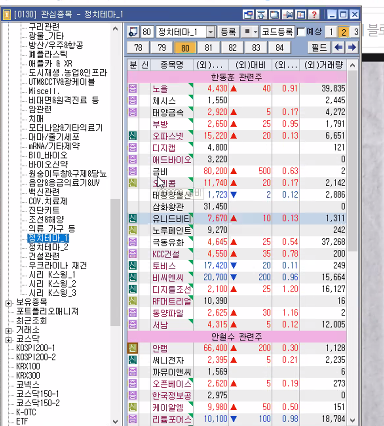
Task: Click the stock table scroll-down arrow
Action: pos(352,420)
